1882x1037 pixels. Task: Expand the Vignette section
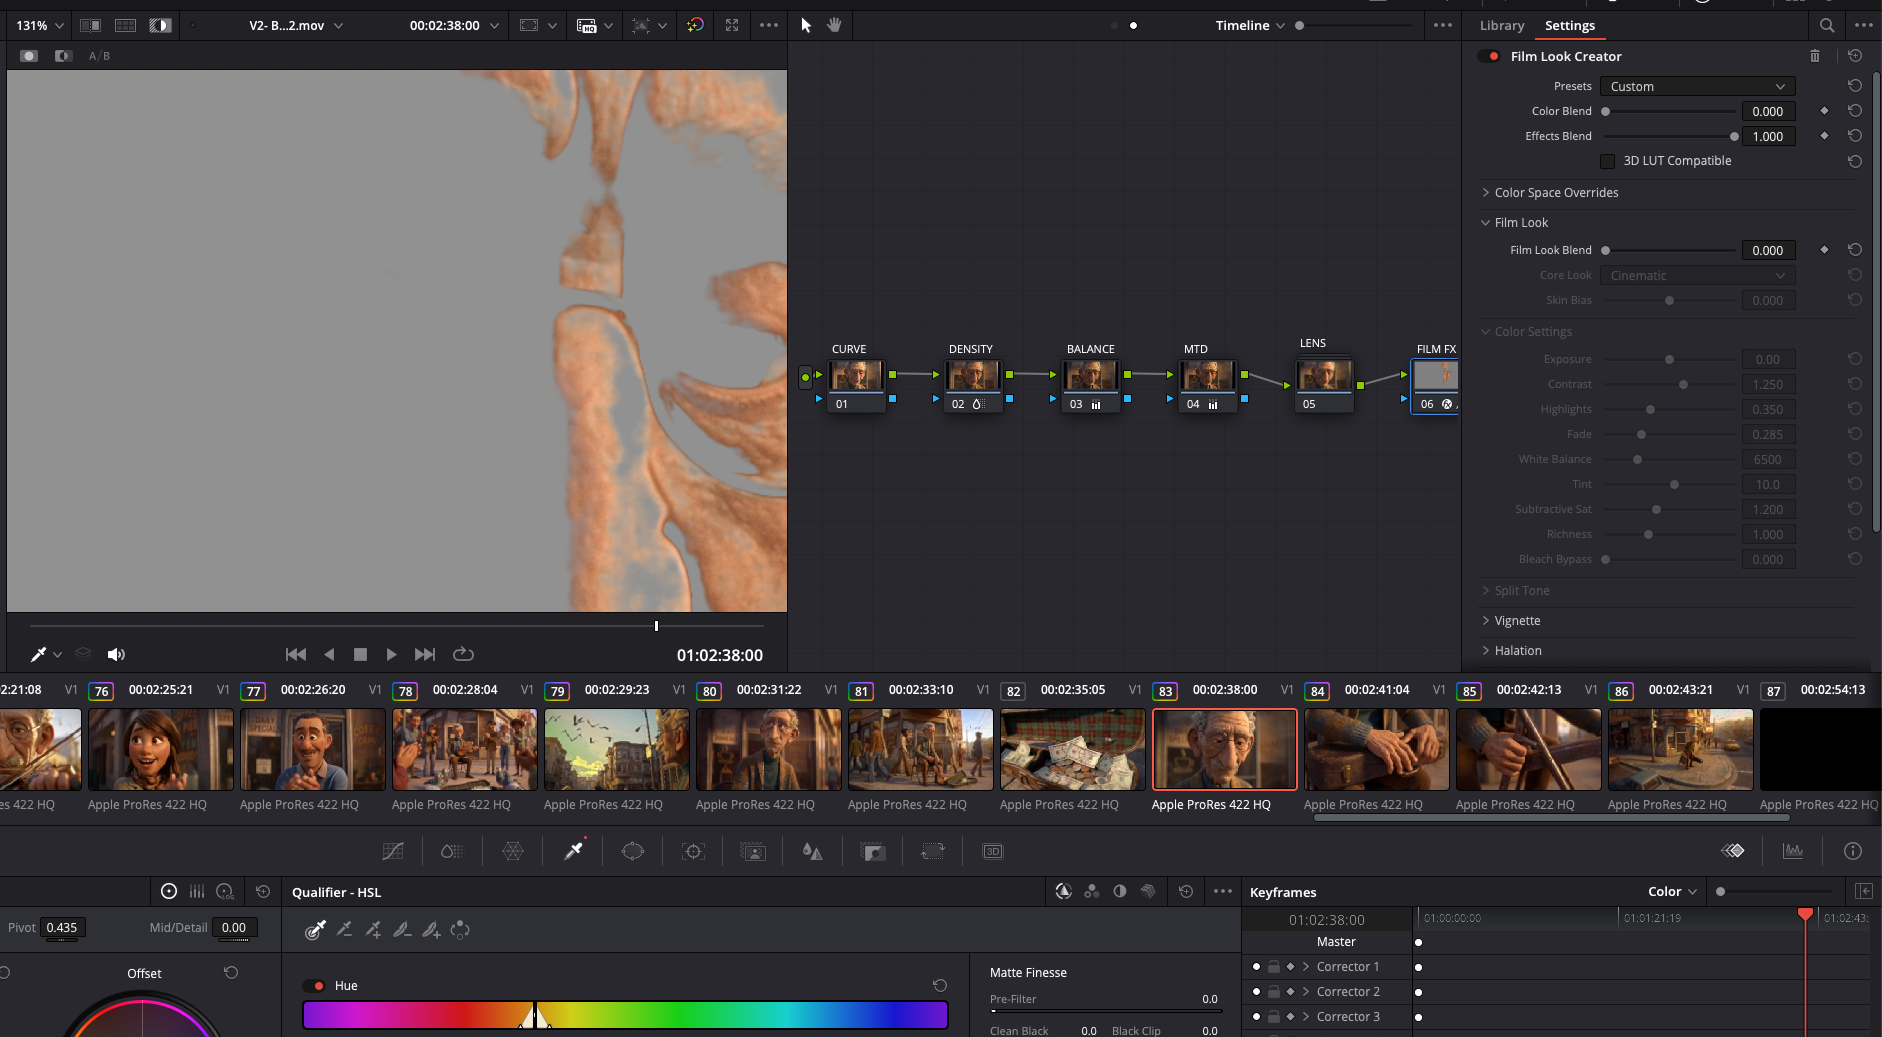coord(1517,621)
